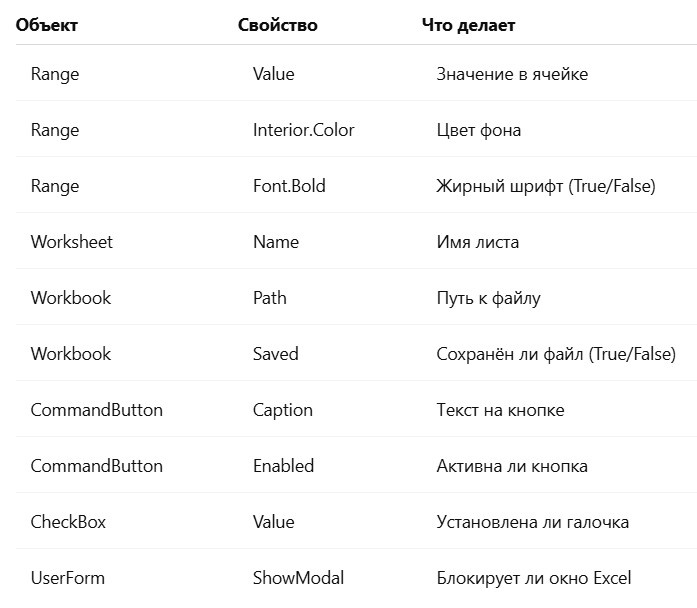Click the Имя листа description
The image size is (697, 608).
[x=478, y=242]
